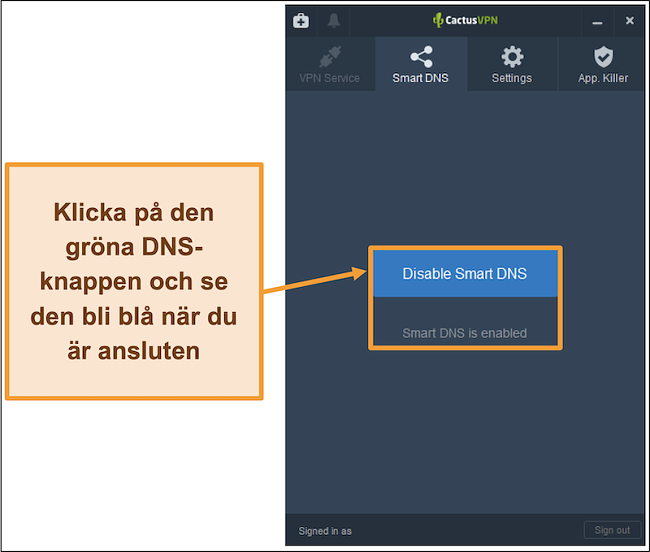Open the first-aid support kit icon

pos(301,20)
